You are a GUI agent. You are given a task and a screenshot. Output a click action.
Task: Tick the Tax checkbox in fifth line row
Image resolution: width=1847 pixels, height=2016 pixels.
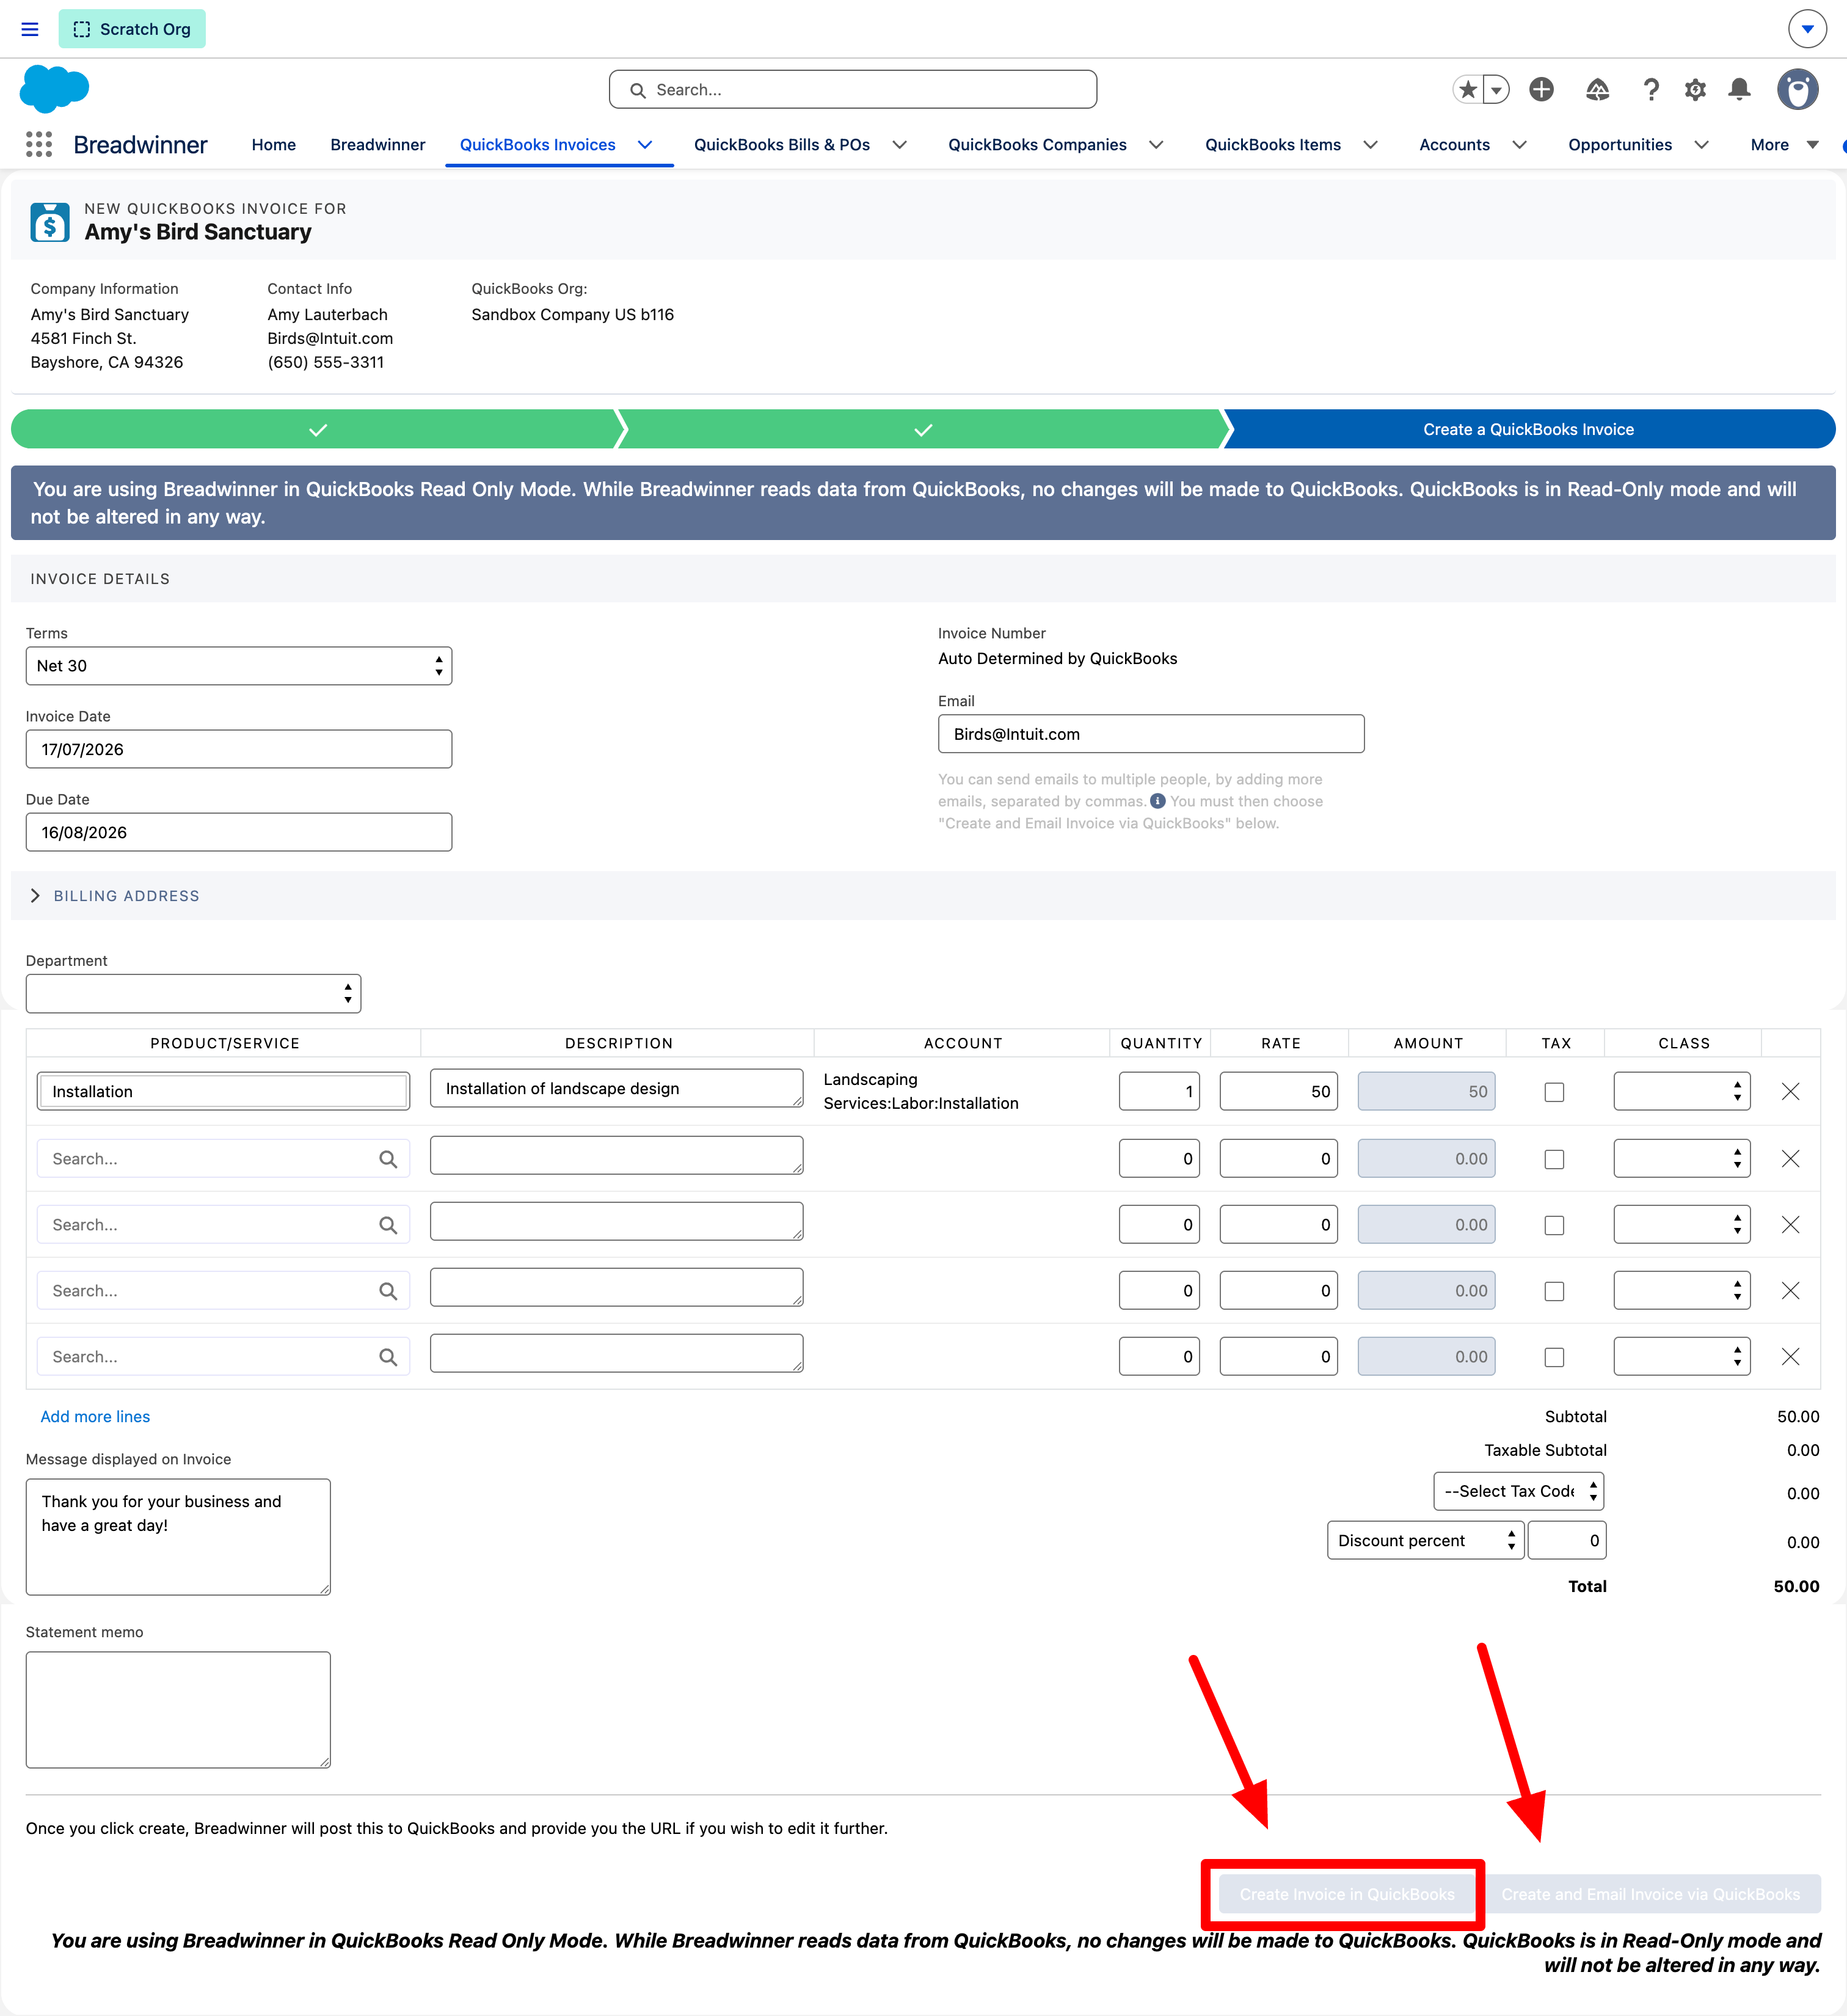click(x=1554, y=1357)
